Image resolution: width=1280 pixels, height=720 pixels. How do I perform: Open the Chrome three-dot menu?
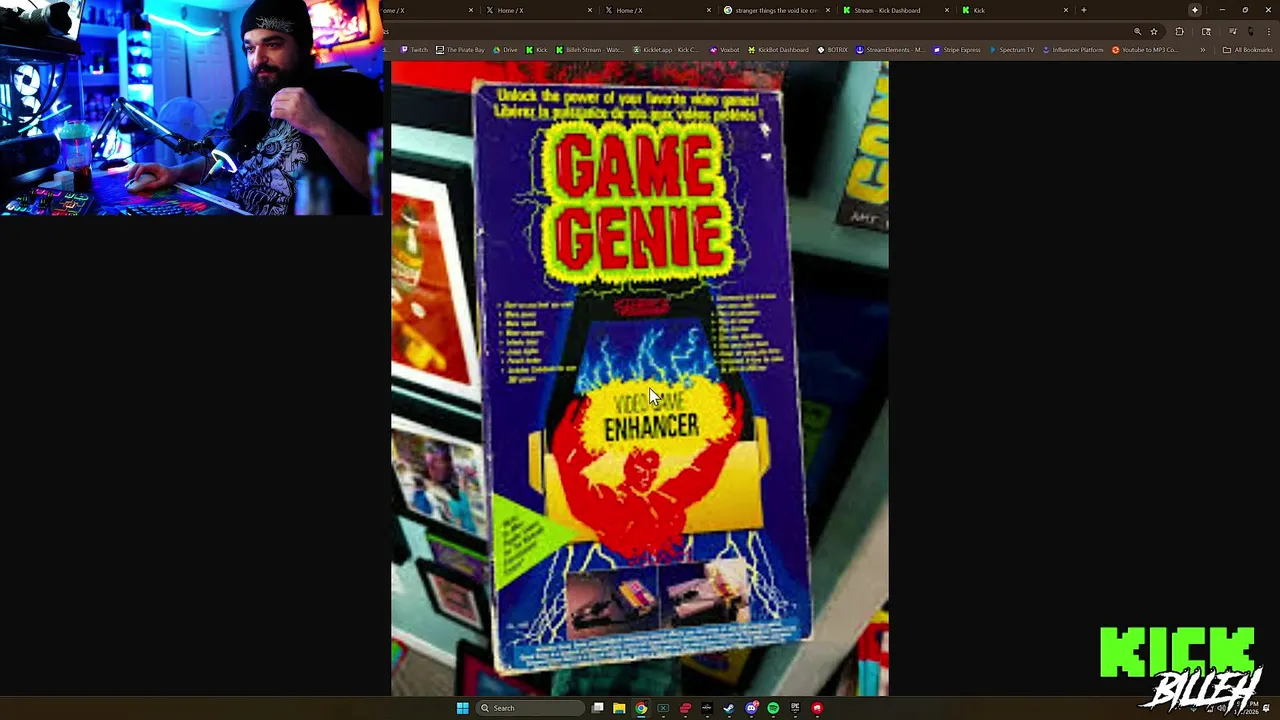pyautogui.click(x=1267, y=31)
